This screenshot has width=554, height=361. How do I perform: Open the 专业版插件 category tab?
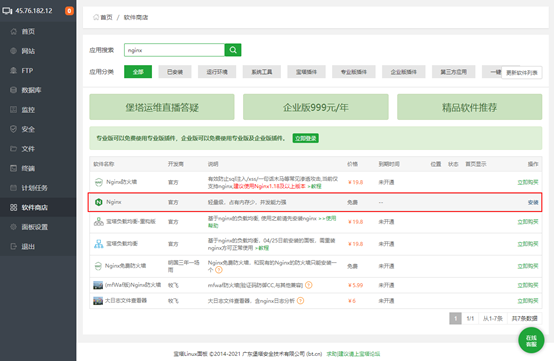[x=354, y=72]
